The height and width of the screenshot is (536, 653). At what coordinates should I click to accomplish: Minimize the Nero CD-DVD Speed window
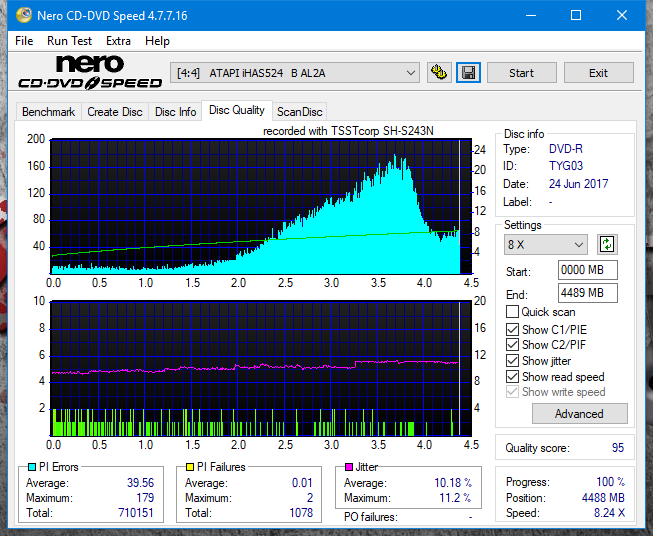point(531,15)
